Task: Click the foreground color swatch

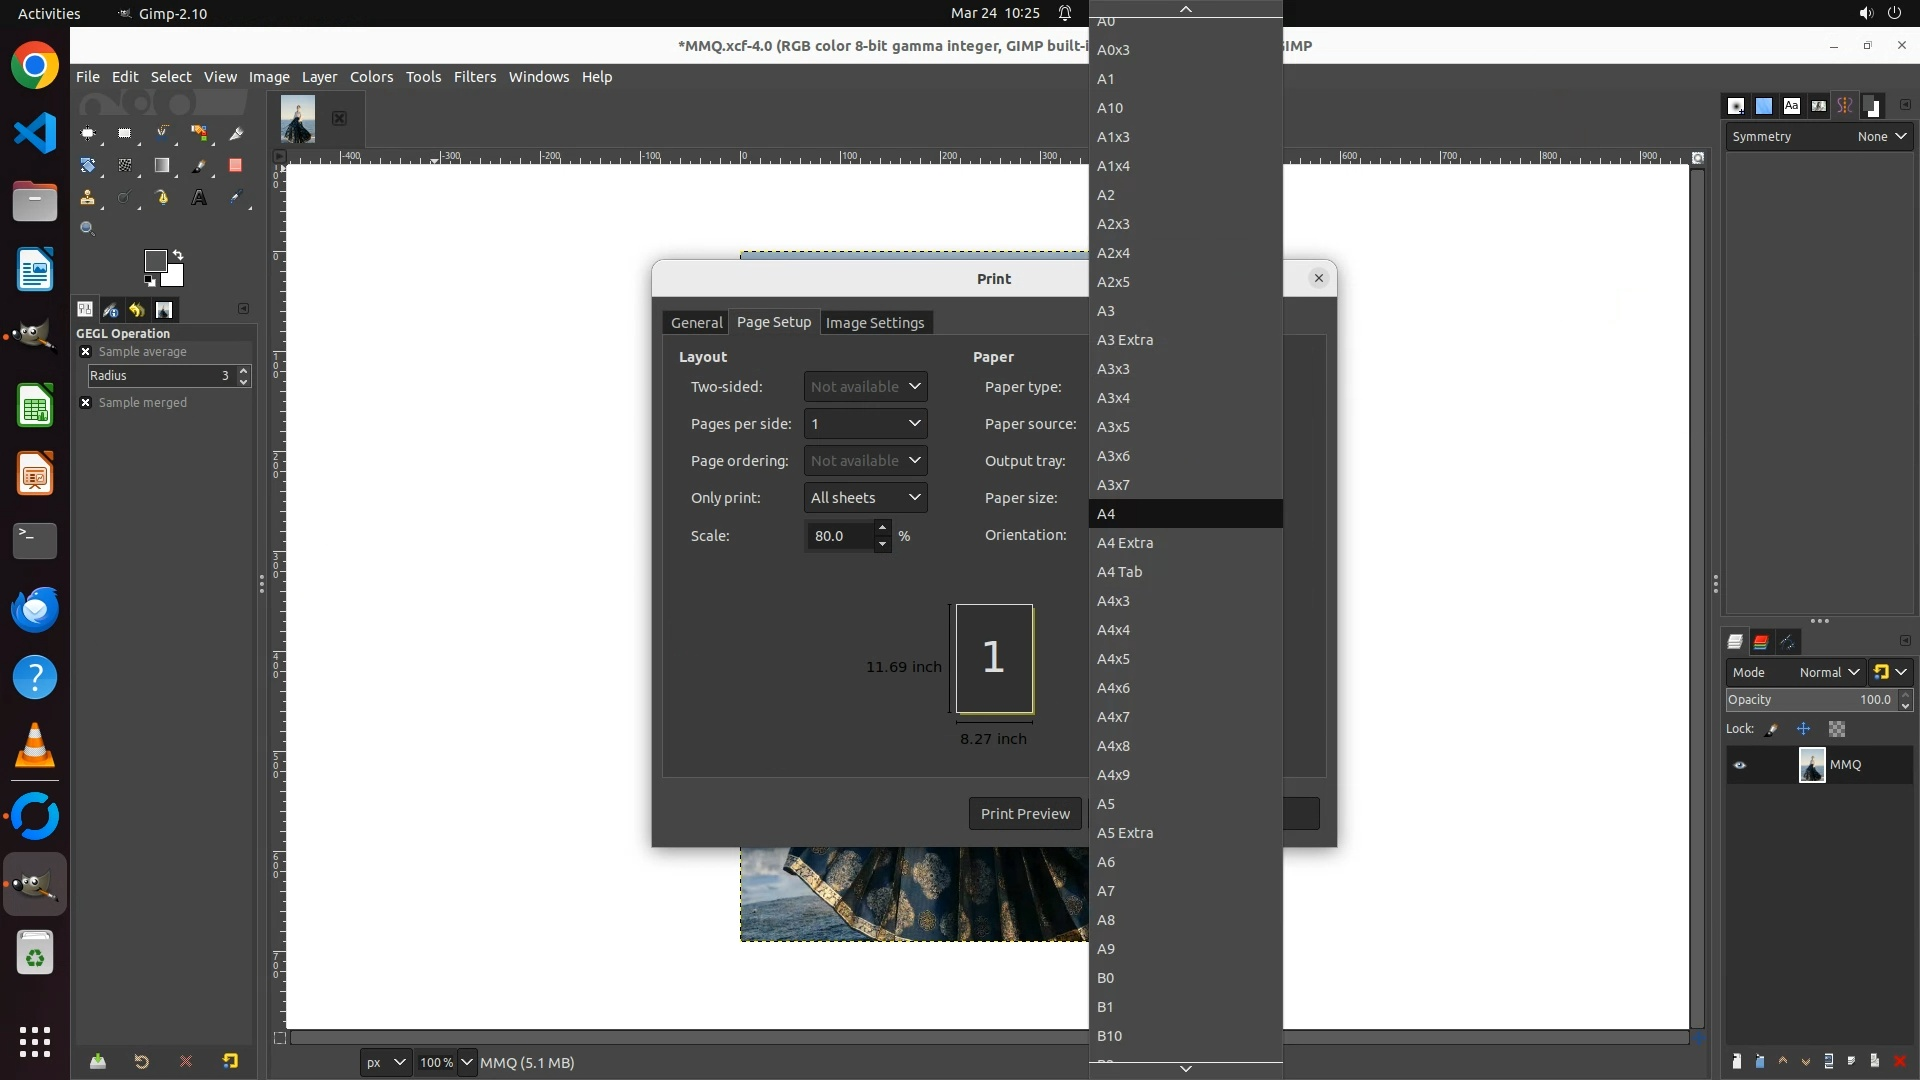Action: click(x=155, y=261)
